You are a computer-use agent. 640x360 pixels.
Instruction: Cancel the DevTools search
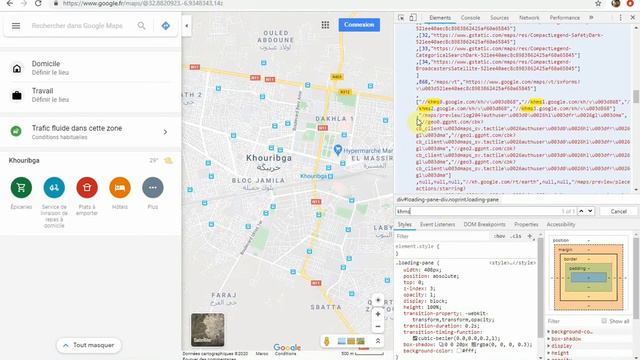(618, 211)
